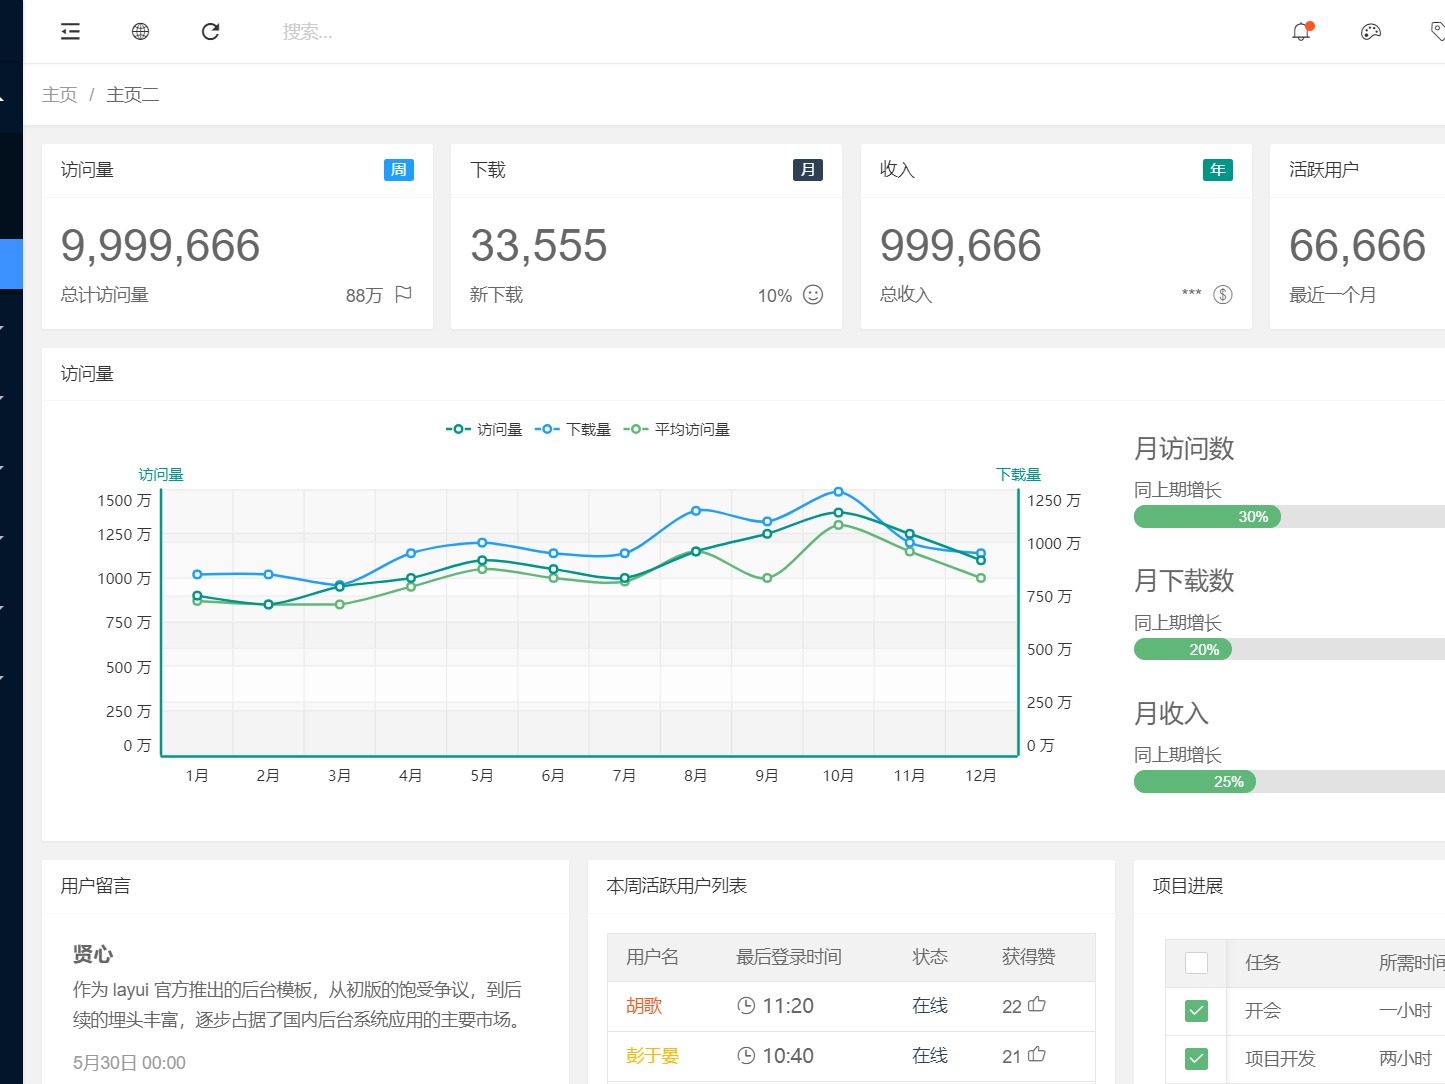
Task: Click the smiley icon beside 10%
Action: pyautogui.click(x=813, y=294)
